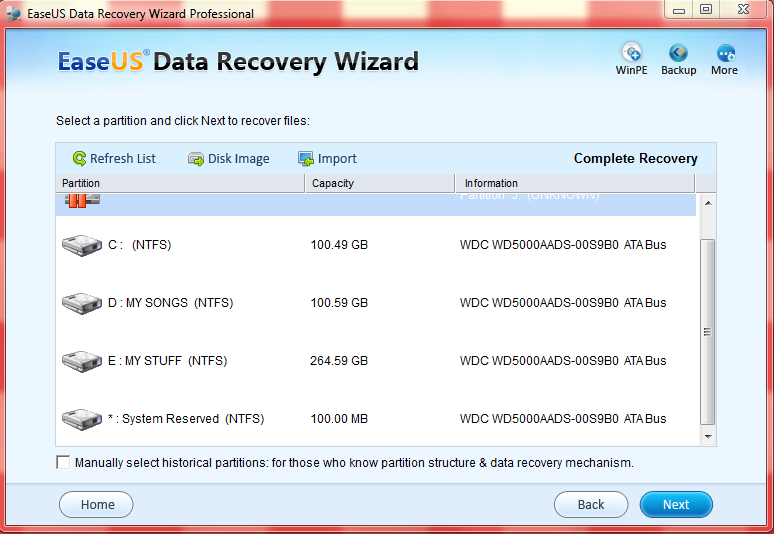Viewport: 774px width, 534px height.
Task: Click the disk information text in D: row
Action: (x=563, y=303)
